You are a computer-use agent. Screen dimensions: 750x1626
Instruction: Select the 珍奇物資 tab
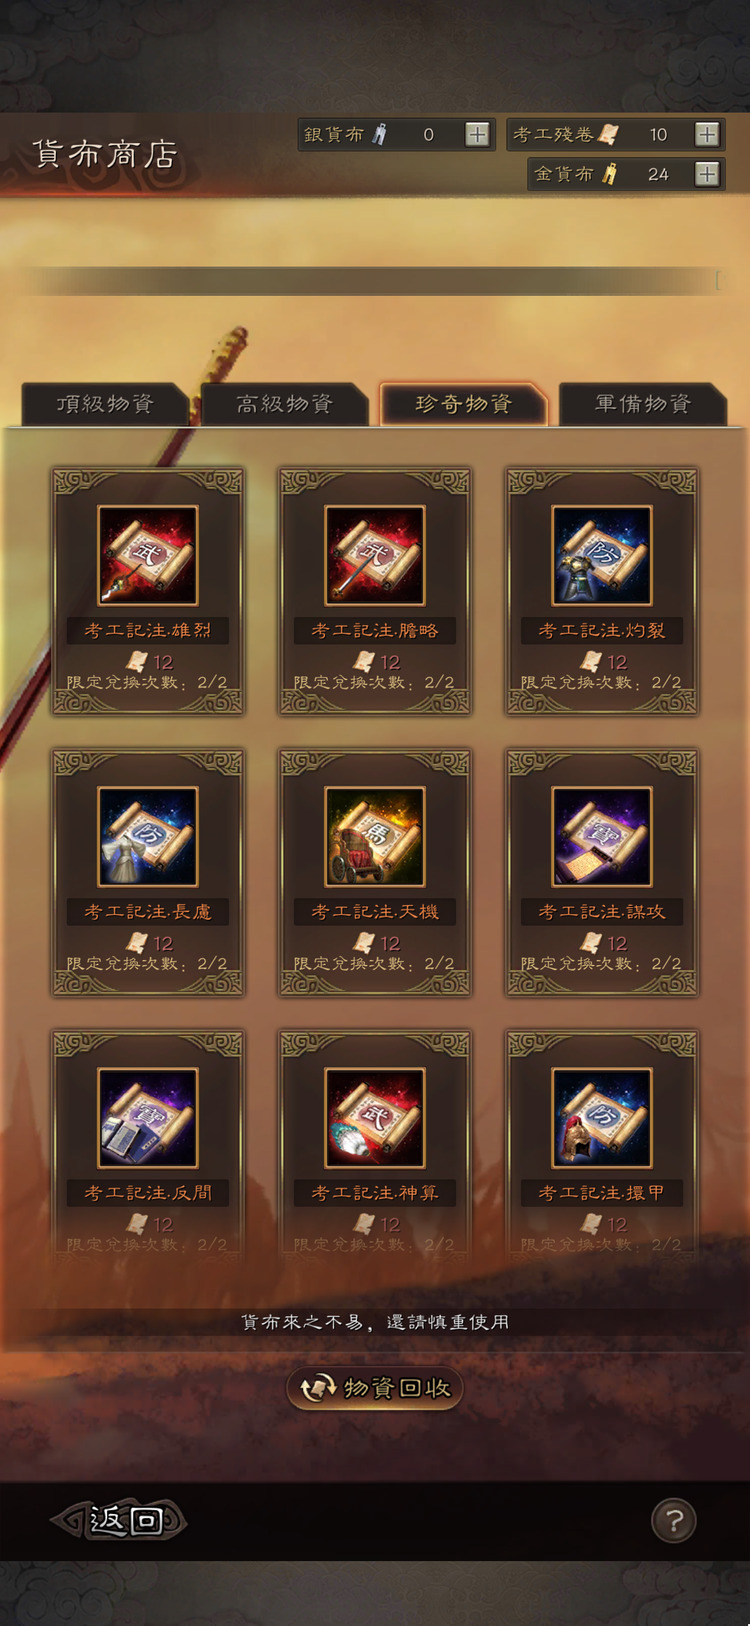(463, 404)
